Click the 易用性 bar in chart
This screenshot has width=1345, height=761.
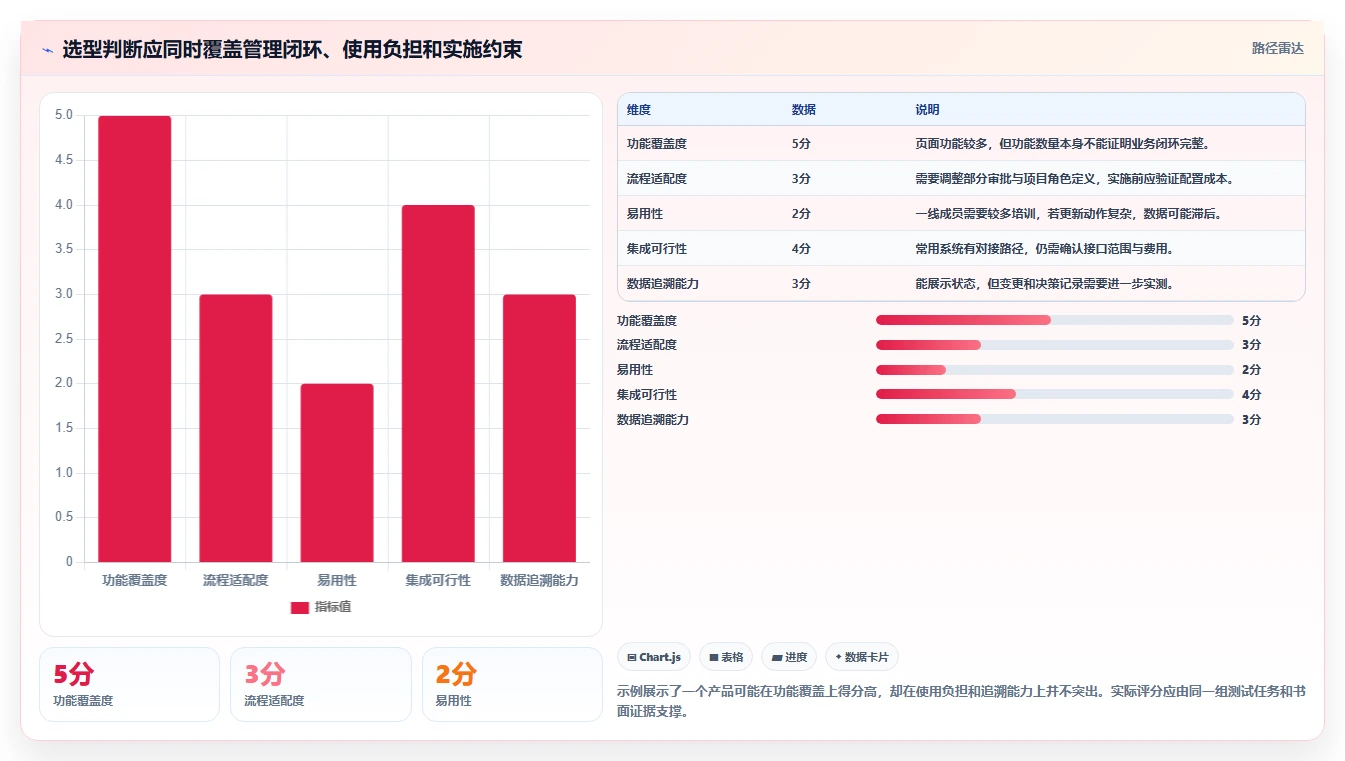click(x=337, y=473)
